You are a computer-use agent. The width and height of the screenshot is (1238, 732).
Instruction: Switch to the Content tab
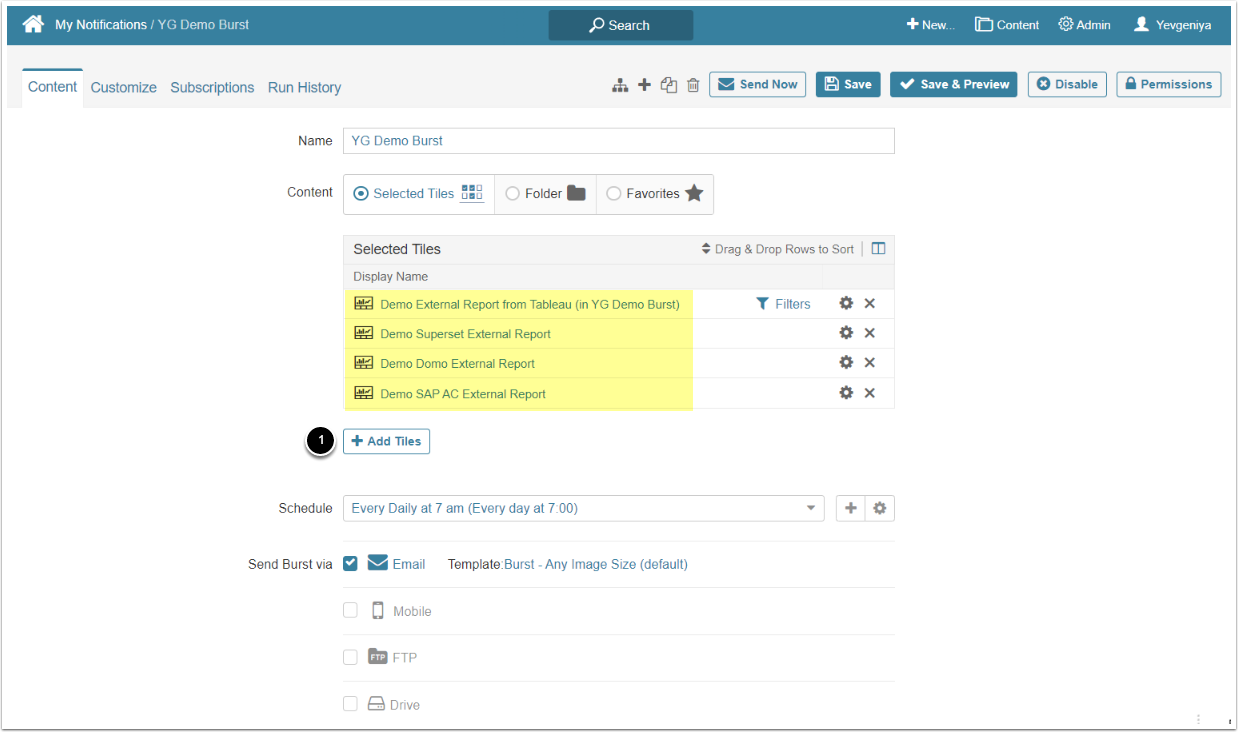click(52, 87)
